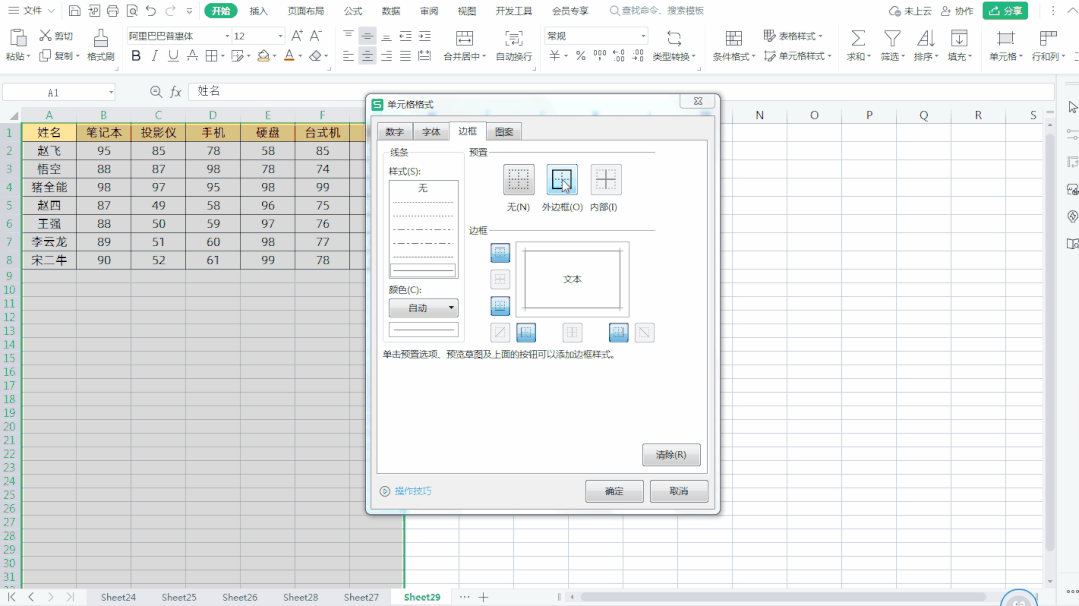Open the 公式 ribbon tab
This screenshot has width=1079, height=606.
353,11
